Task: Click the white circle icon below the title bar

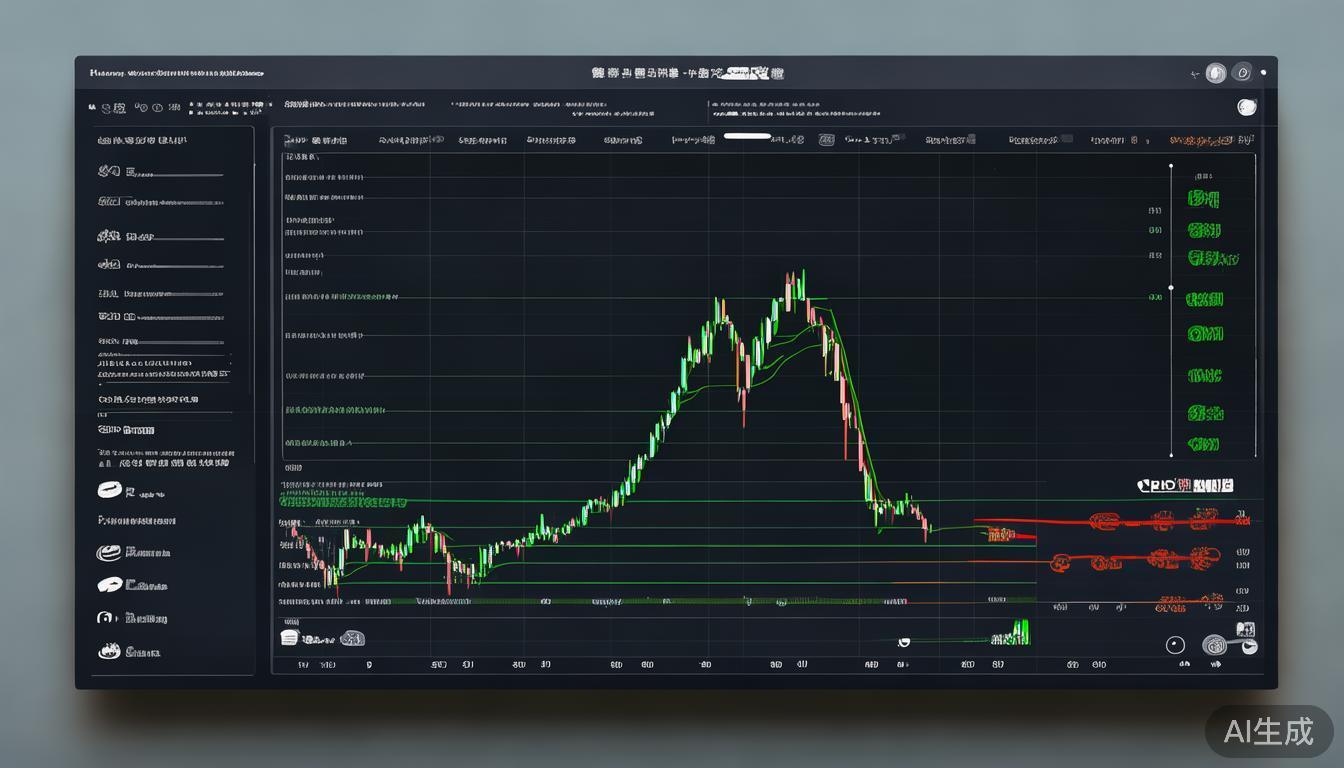Action: point(1246,107)
